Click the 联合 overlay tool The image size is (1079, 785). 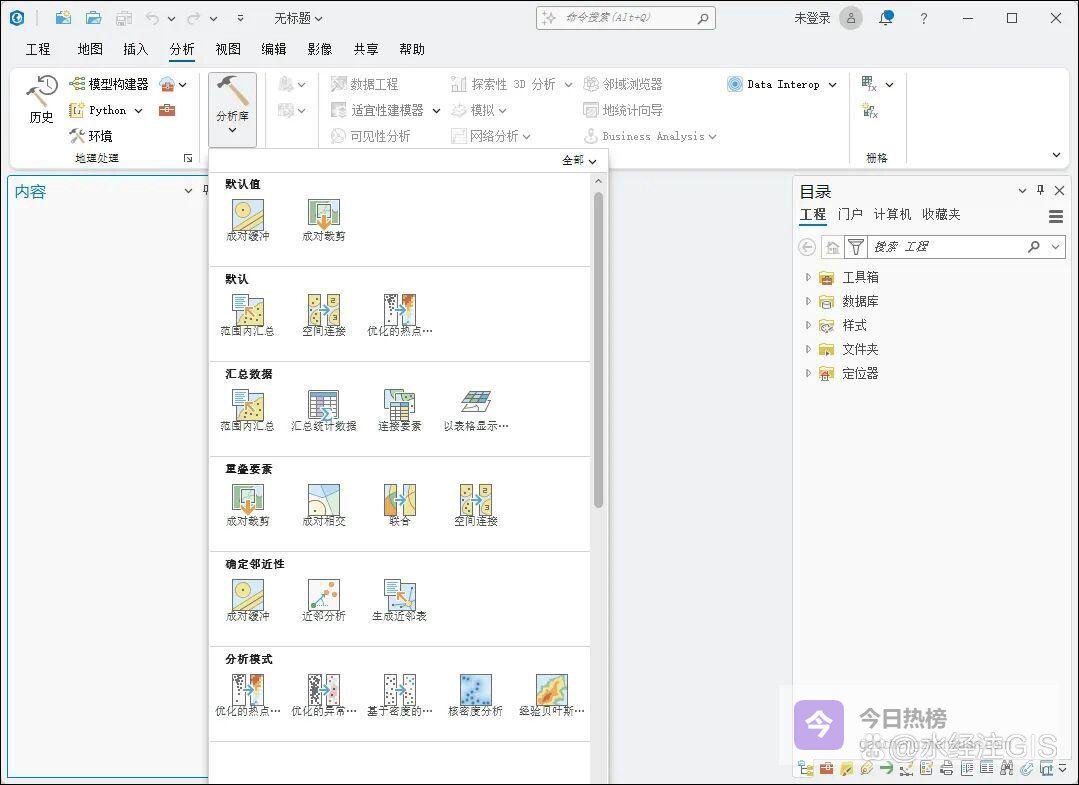click(x=399, y=505)
